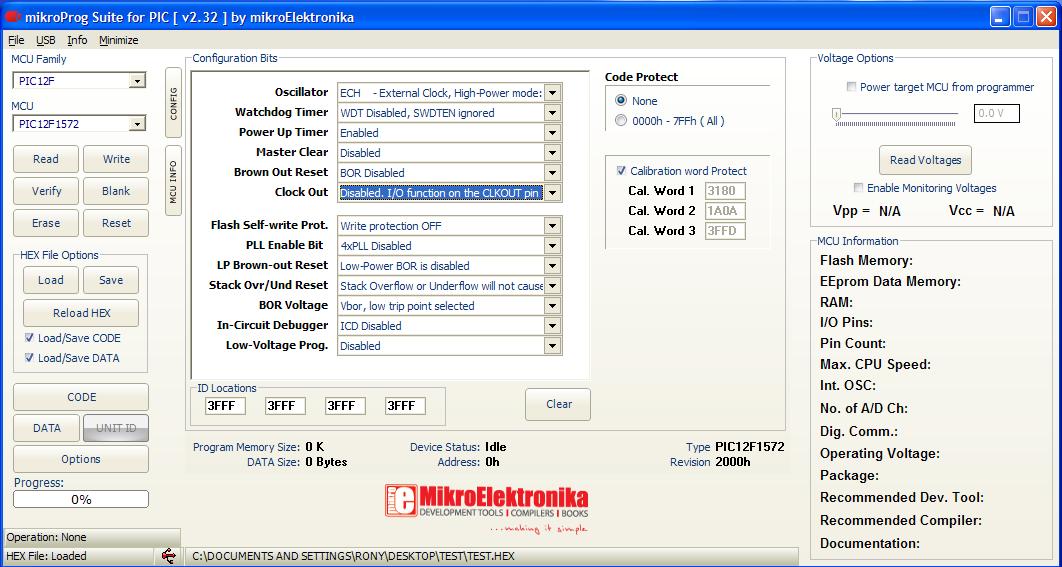Select the CONFIG vertical tab
The image size is (1062, 567).
pyautogui.click(x=173, y=103)
